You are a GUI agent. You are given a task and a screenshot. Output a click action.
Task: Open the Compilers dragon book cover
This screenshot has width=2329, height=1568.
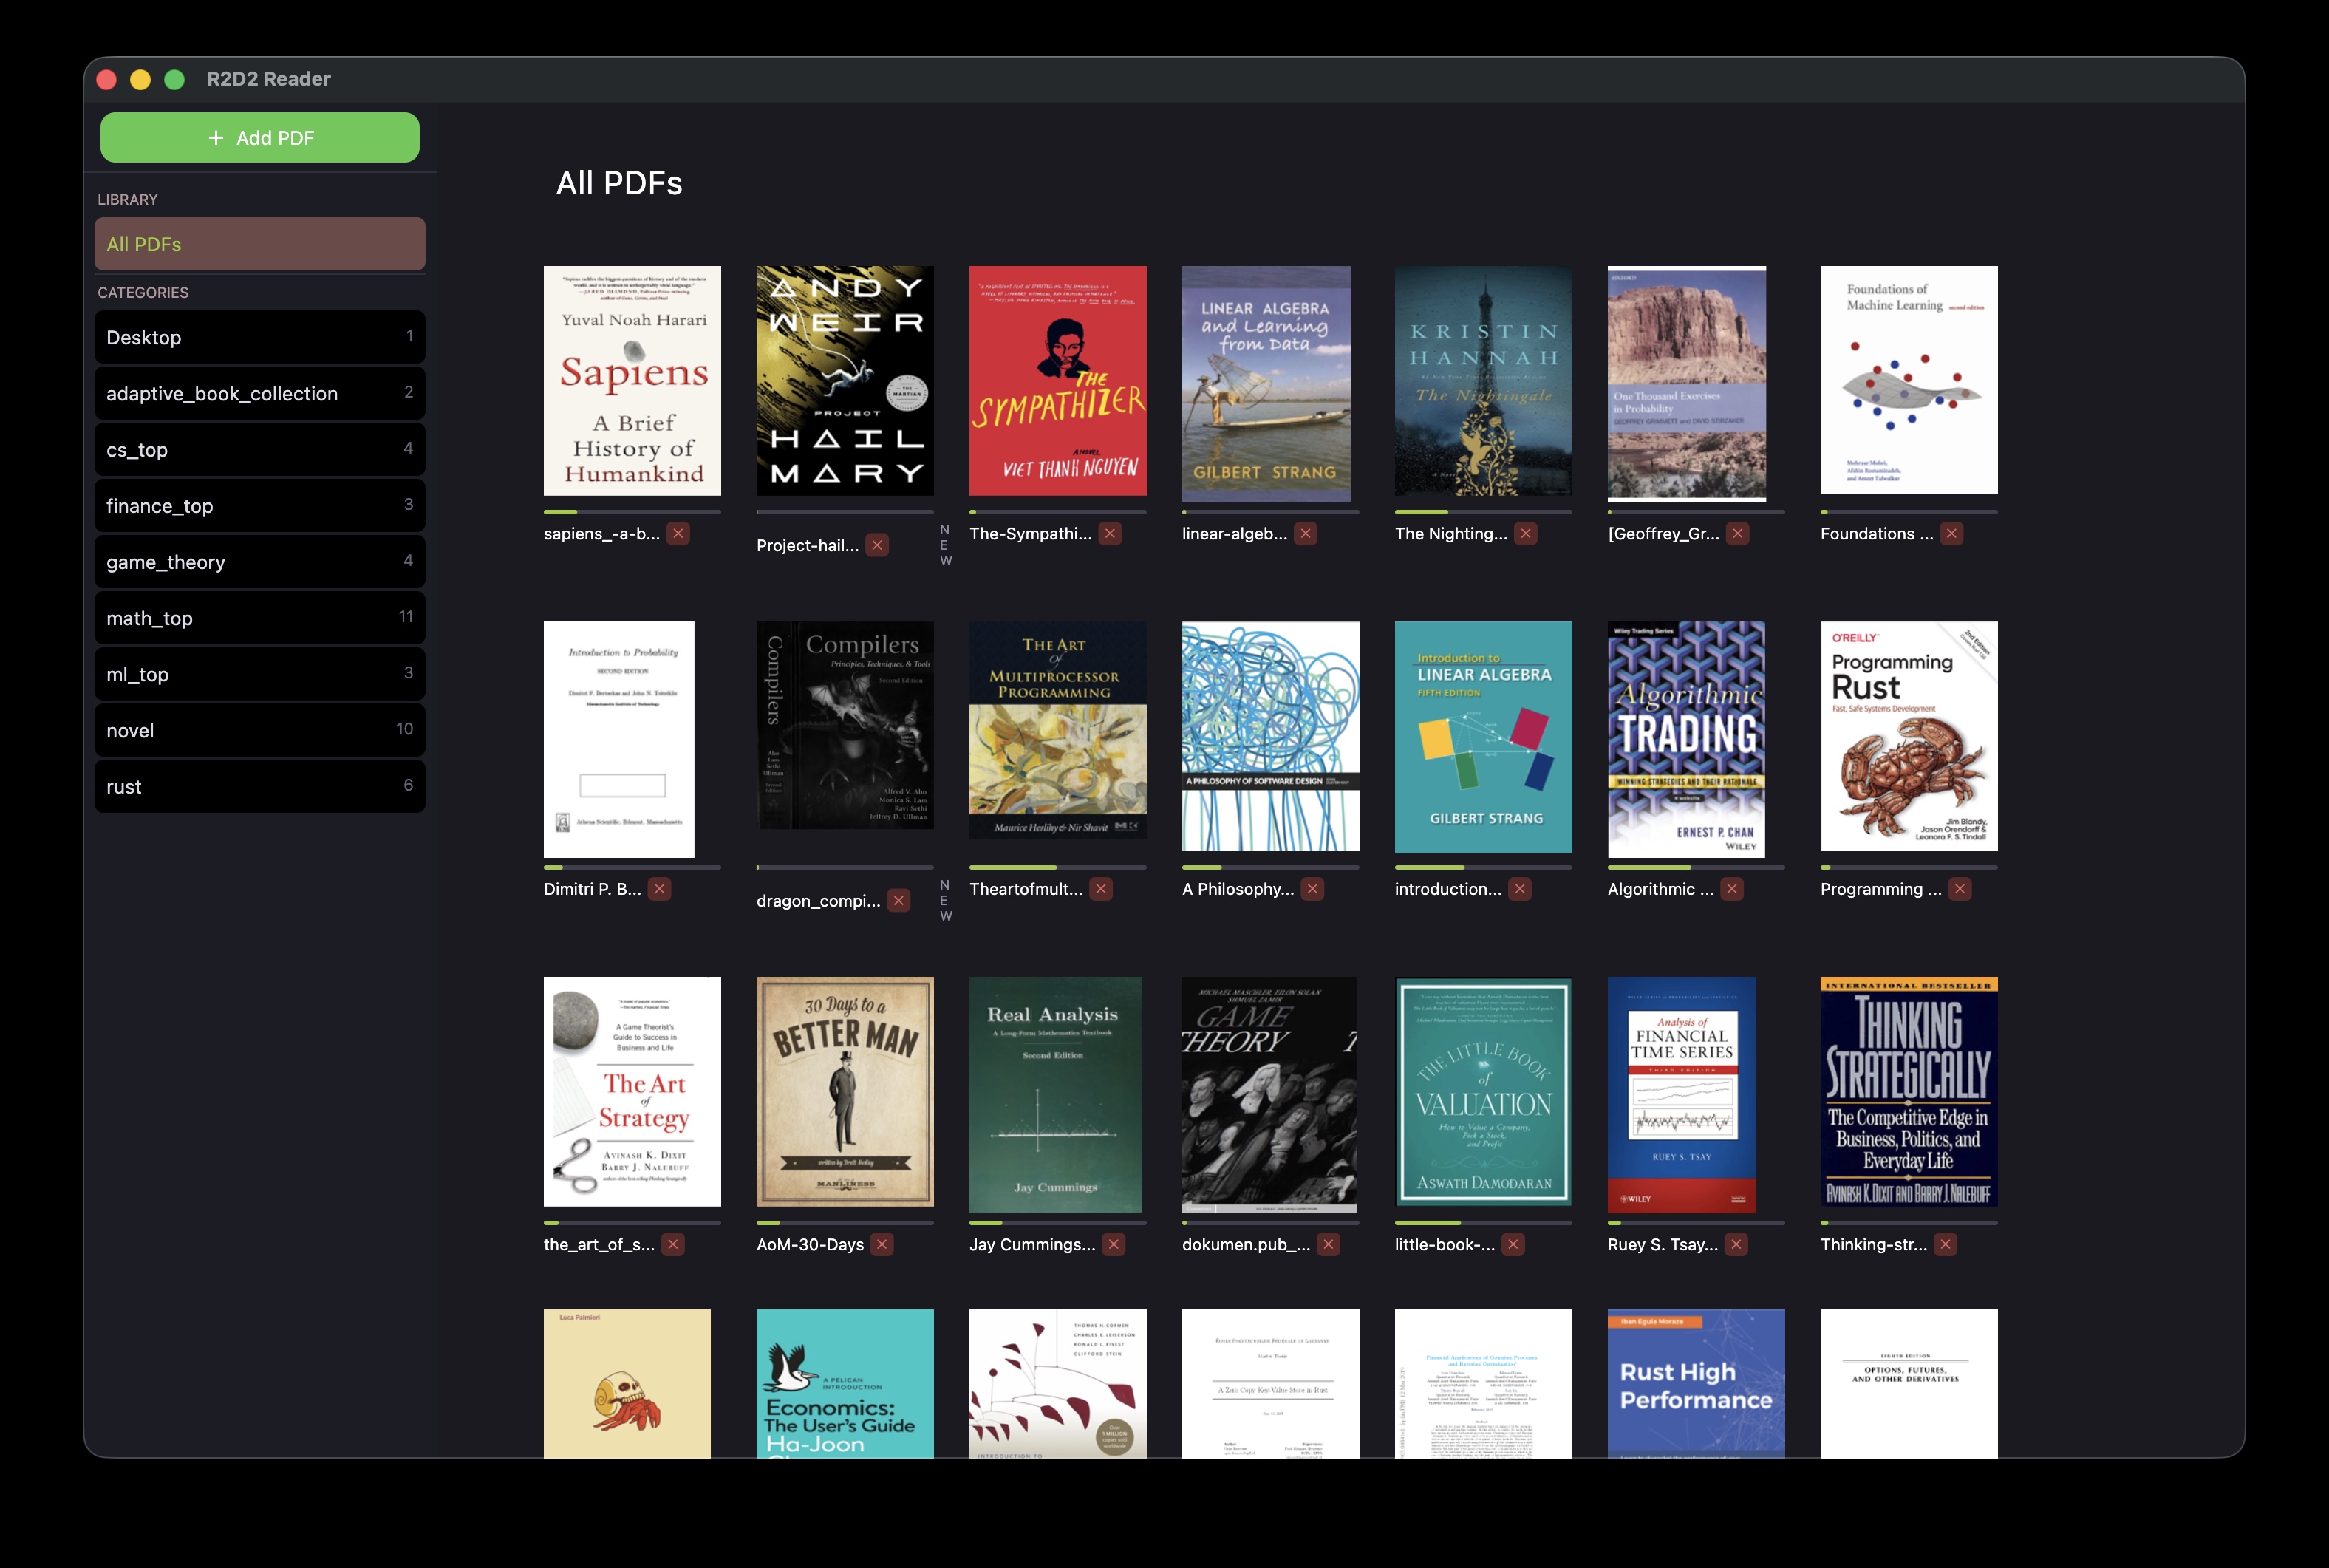(x=845, y=725)
